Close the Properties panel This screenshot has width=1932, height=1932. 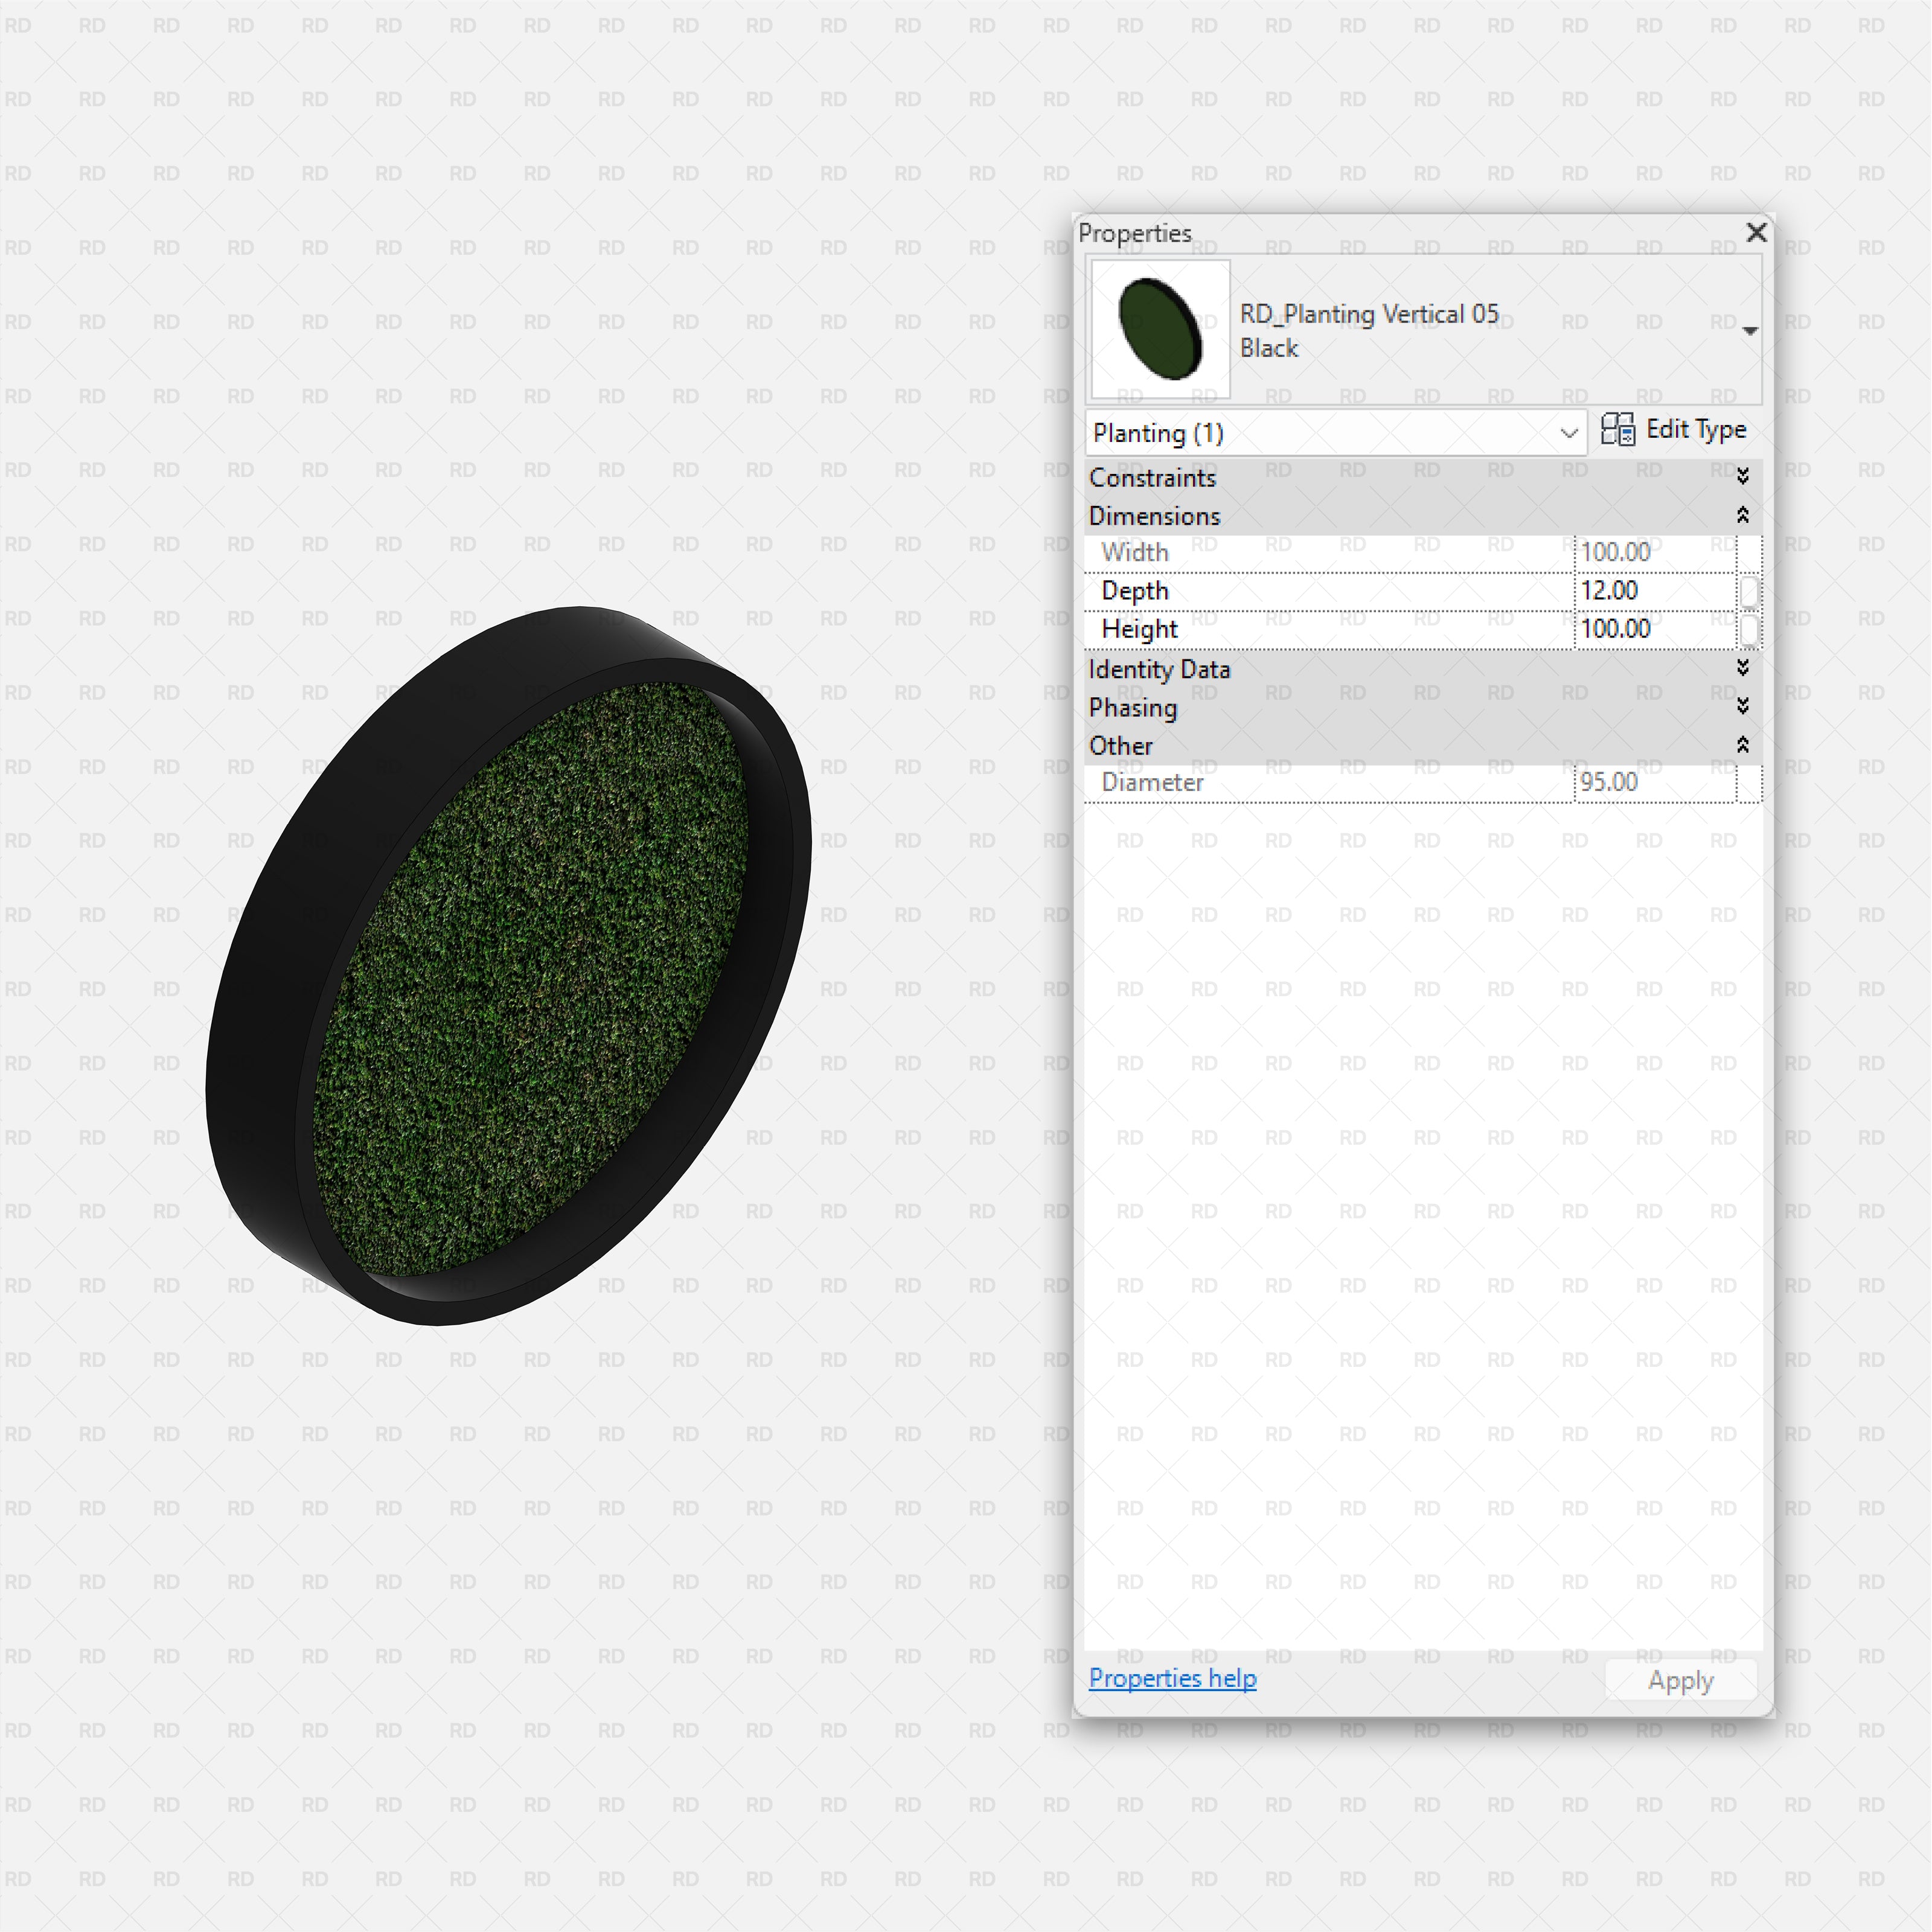[x=1756, y=233]
